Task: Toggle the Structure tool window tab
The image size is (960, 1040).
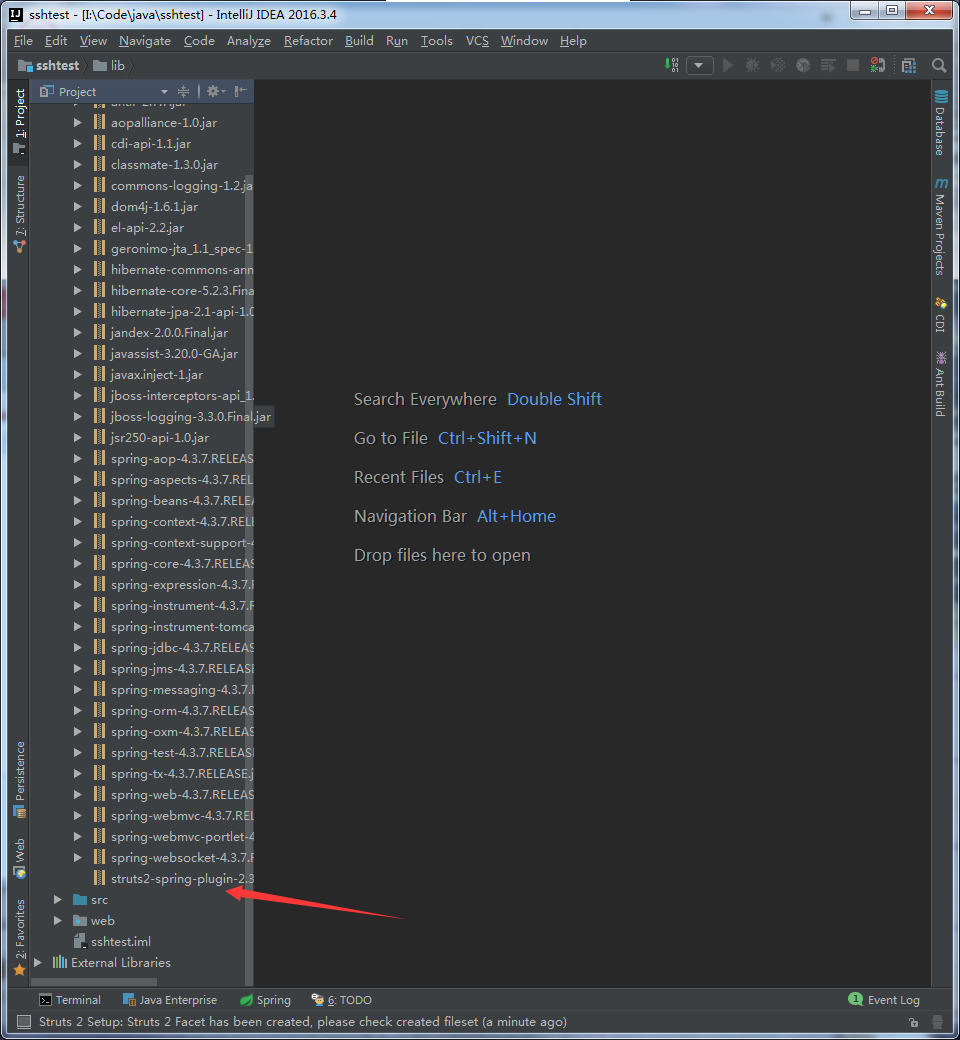Action: [19, 213]
